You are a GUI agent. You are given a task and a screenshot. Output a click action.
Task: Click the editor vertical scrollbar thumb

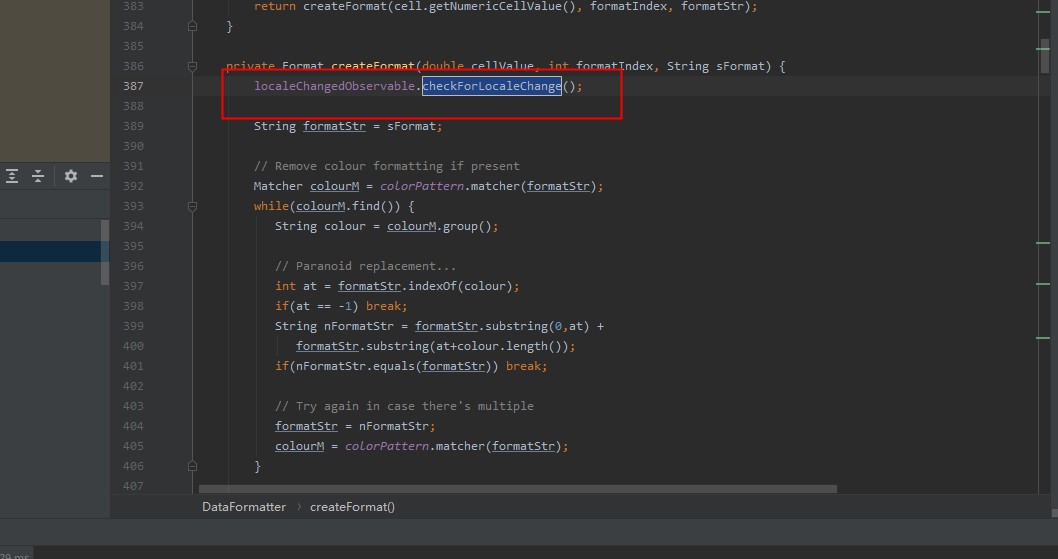point(1045,58)
